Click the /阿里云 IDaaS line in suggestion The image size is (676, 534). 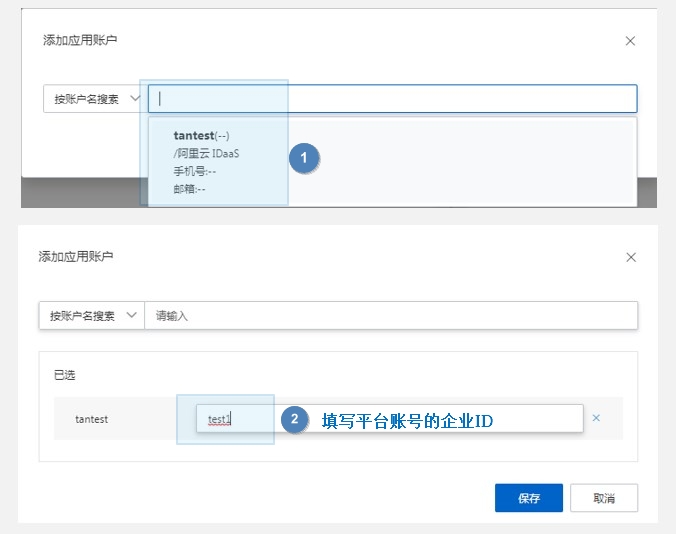click(206, 154)
